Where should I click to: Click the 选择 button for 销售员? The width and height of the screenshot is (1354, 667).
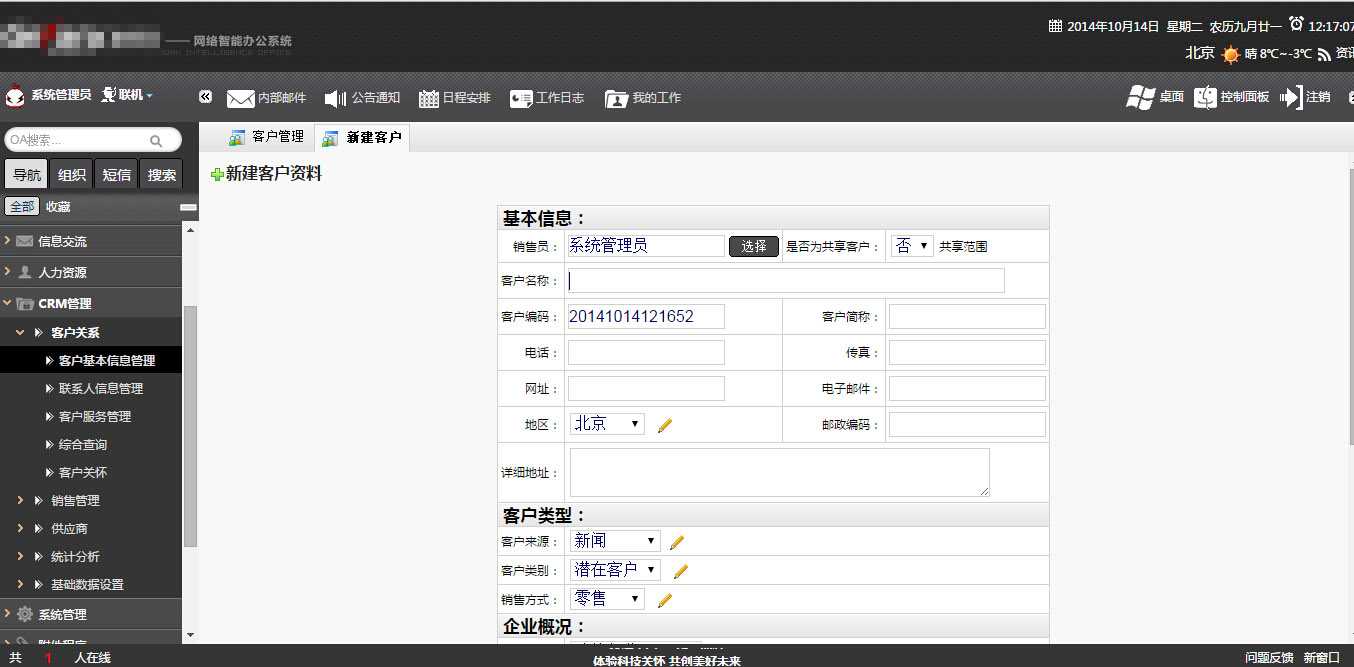[754, 246]
